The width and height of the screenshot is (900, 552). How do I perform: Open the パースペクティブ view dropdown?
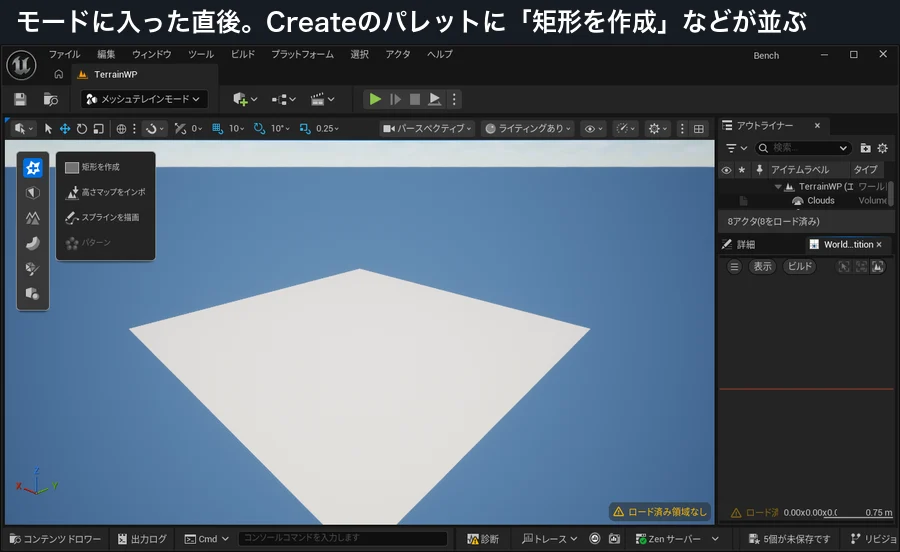(x=427, y=129)
